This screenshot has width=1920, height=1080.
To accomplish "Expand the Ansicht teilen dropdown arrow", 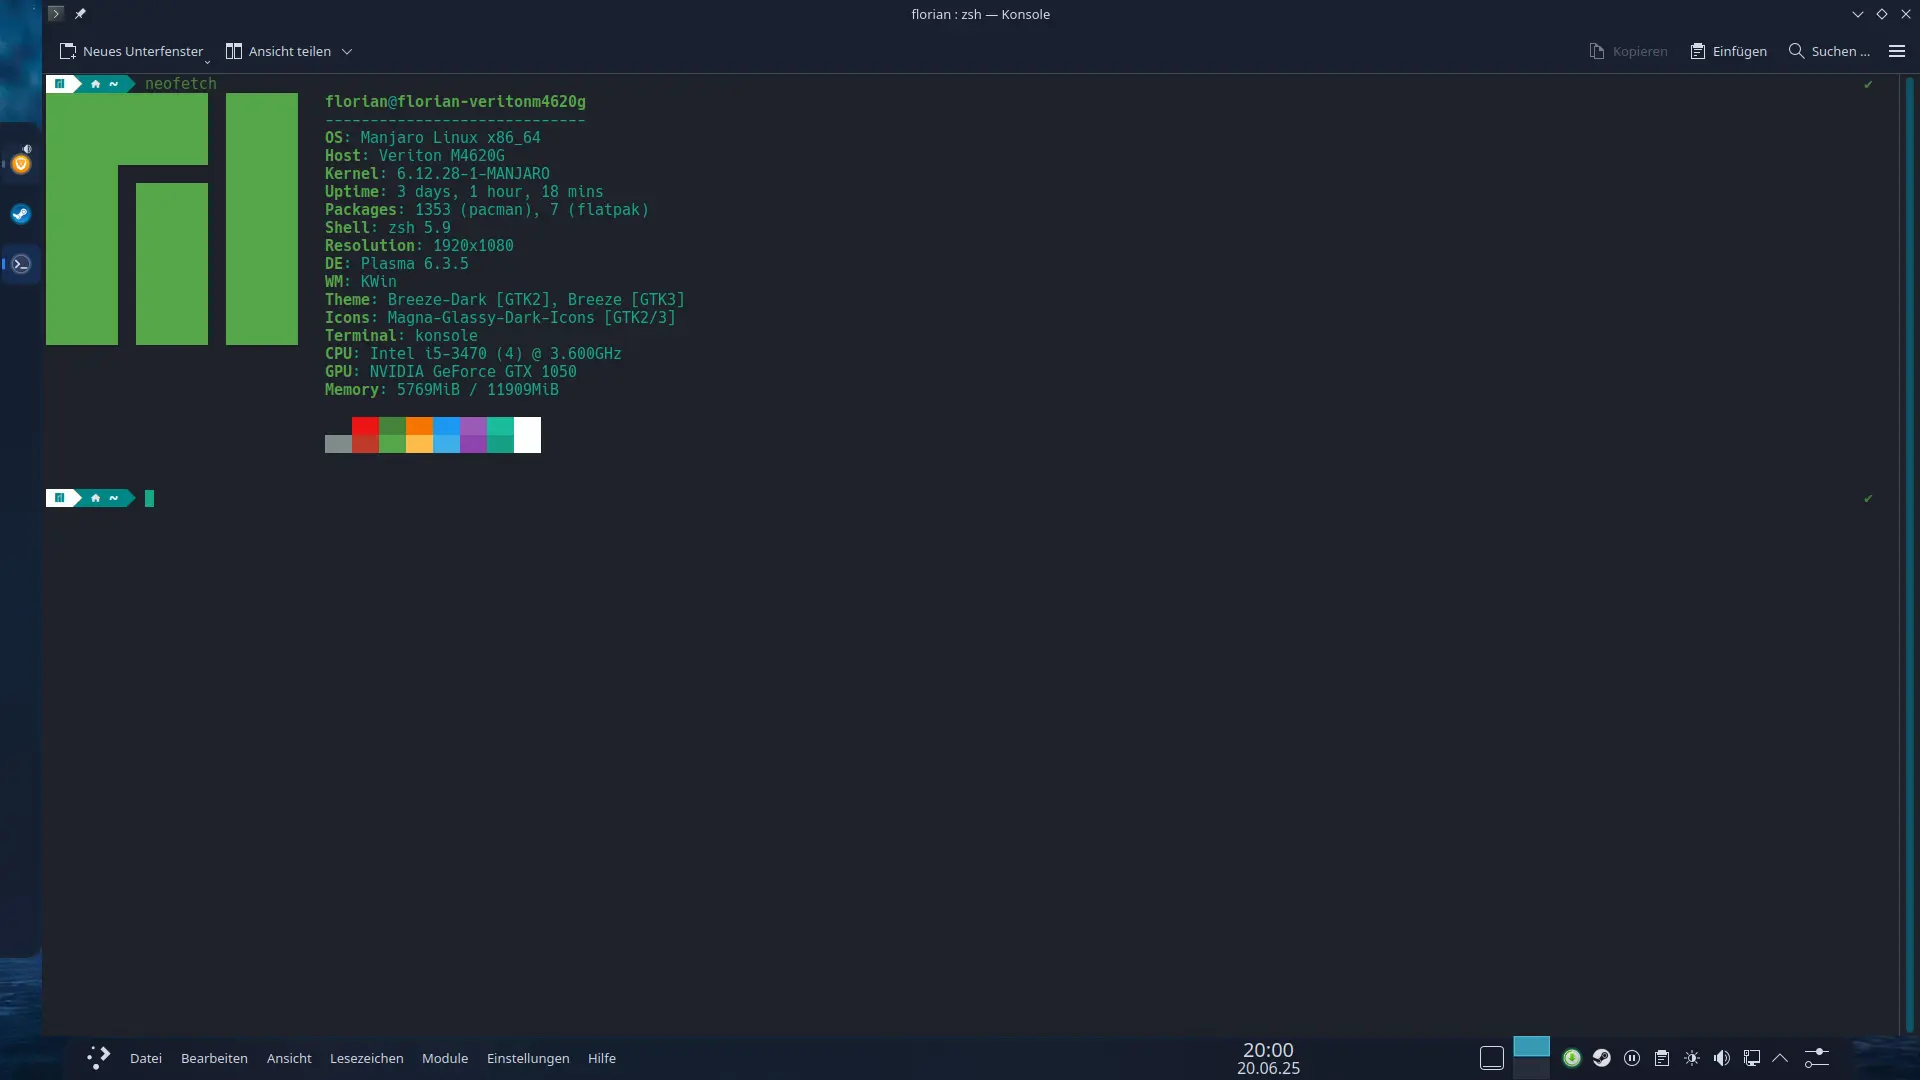I will [347, 51].
